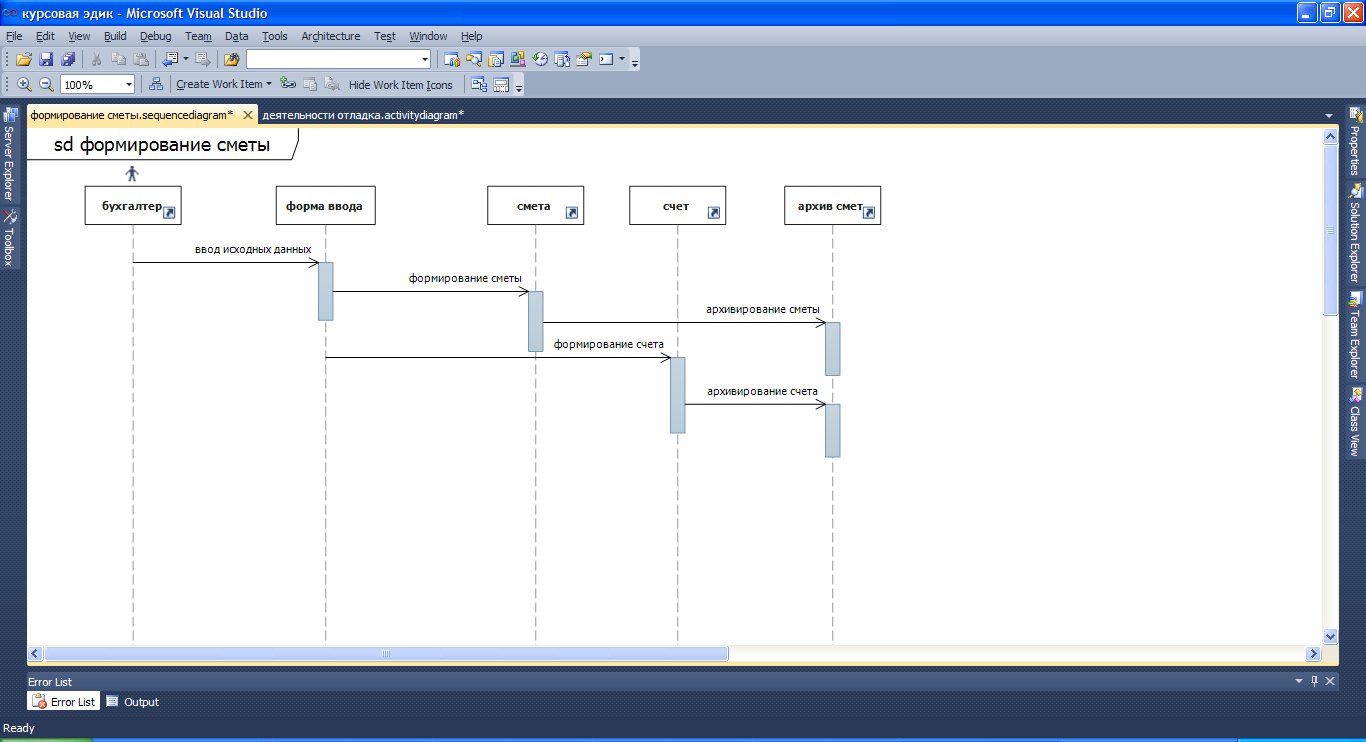Click the link icon on счет lifeline
This screenshot has height=742, width=1366.
[x=713, y=213]
